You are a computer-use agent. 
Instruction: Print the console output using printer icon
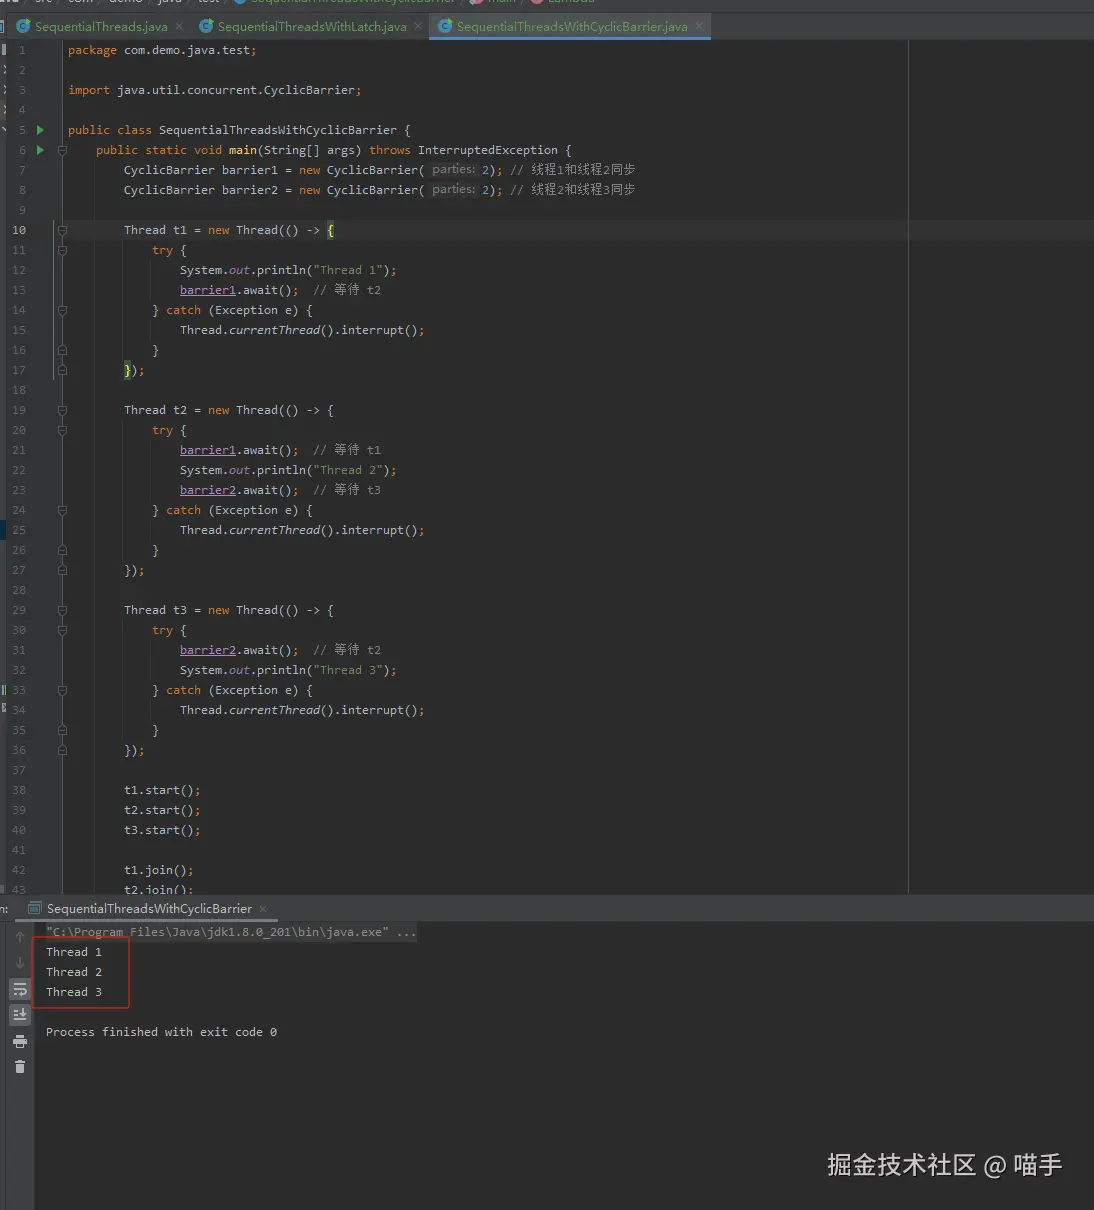coord(20,1041)
